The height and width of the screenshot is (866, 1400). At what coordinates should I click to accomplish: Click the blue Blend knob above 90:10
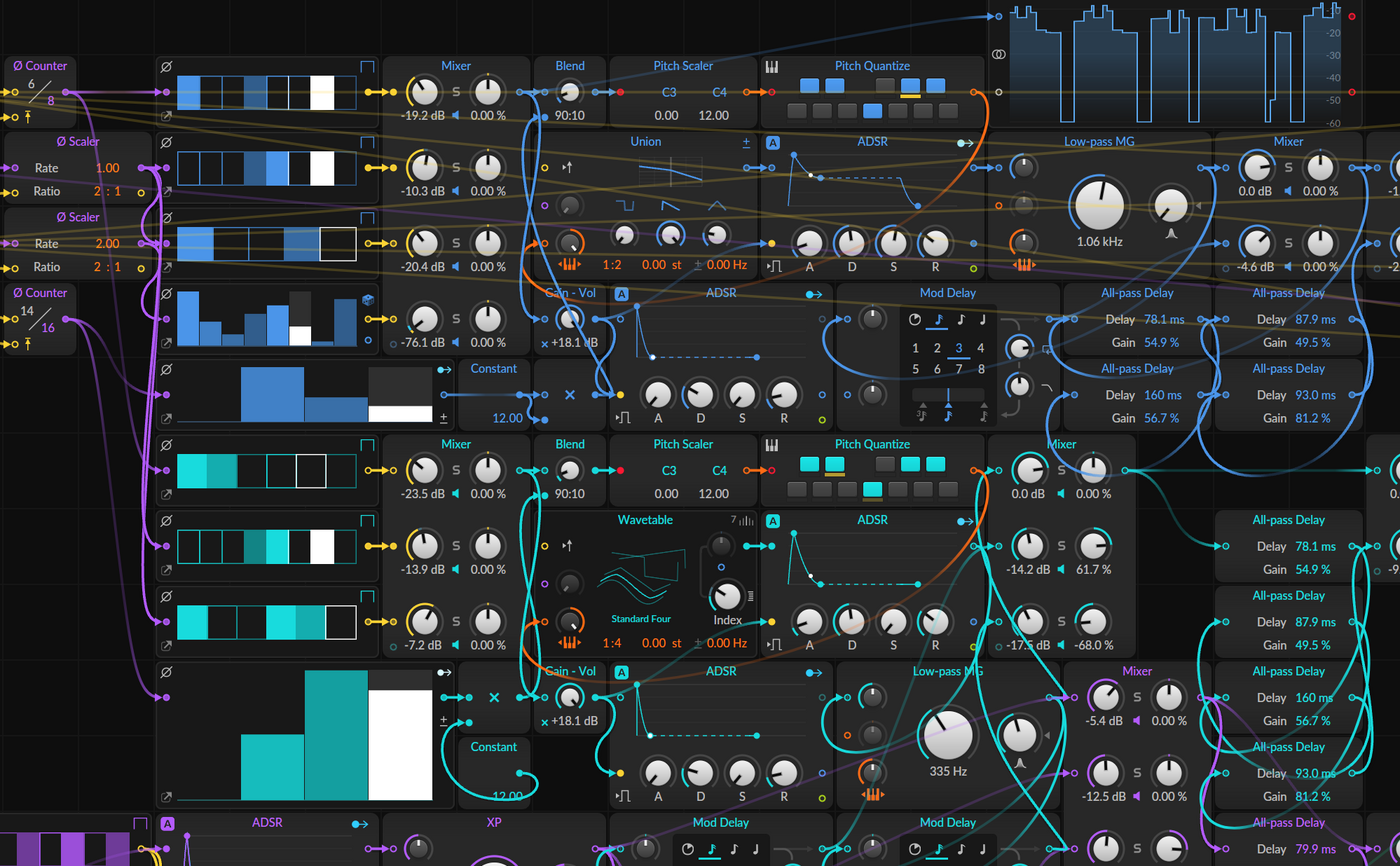[569, 92]
